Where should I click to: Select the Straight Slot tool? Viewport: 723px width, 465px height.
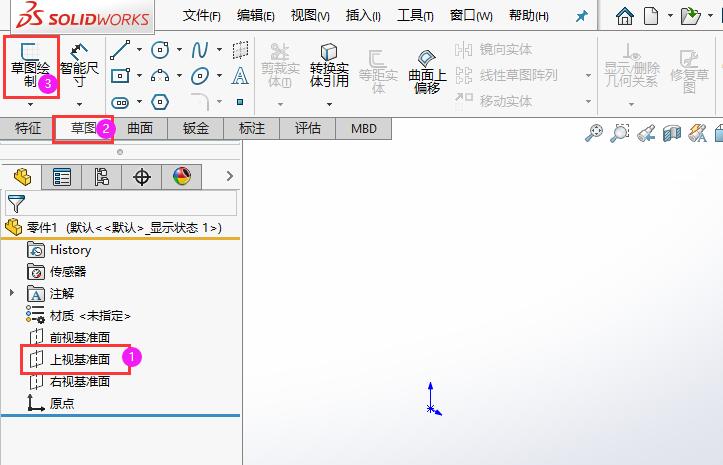[x=120, y=102]
